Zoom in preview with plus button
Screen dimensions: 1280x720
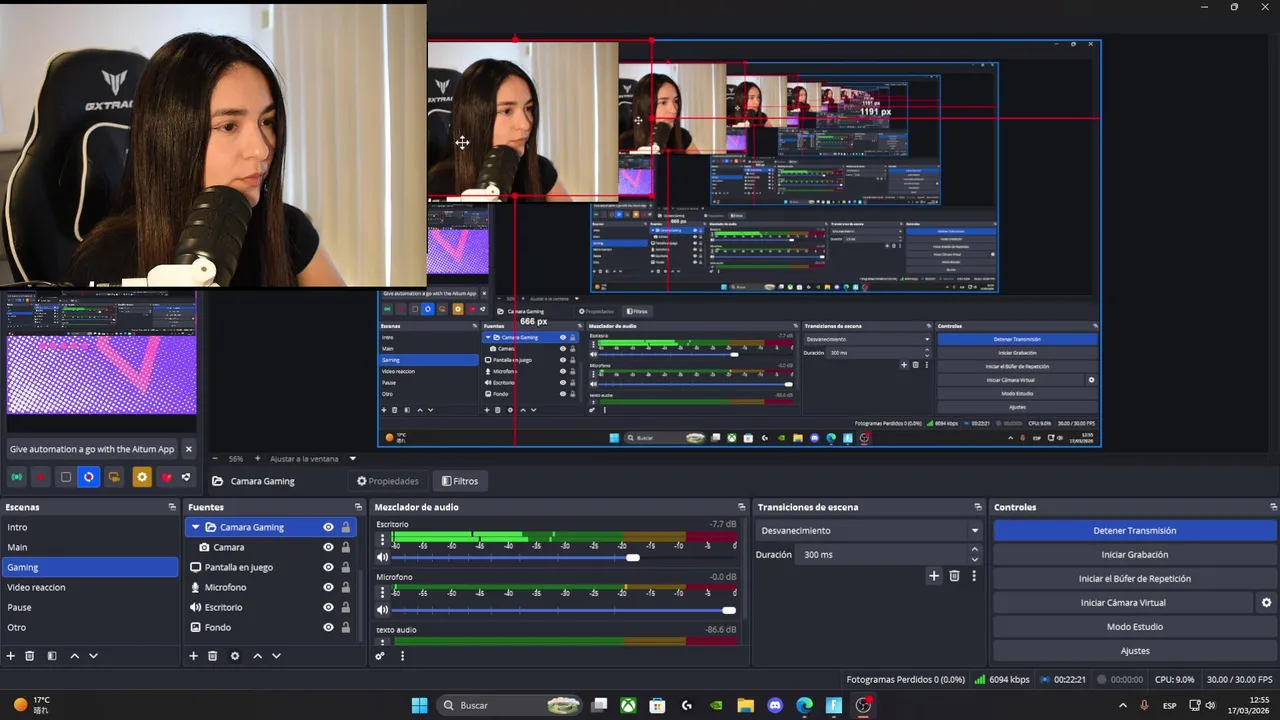point(257,459)
